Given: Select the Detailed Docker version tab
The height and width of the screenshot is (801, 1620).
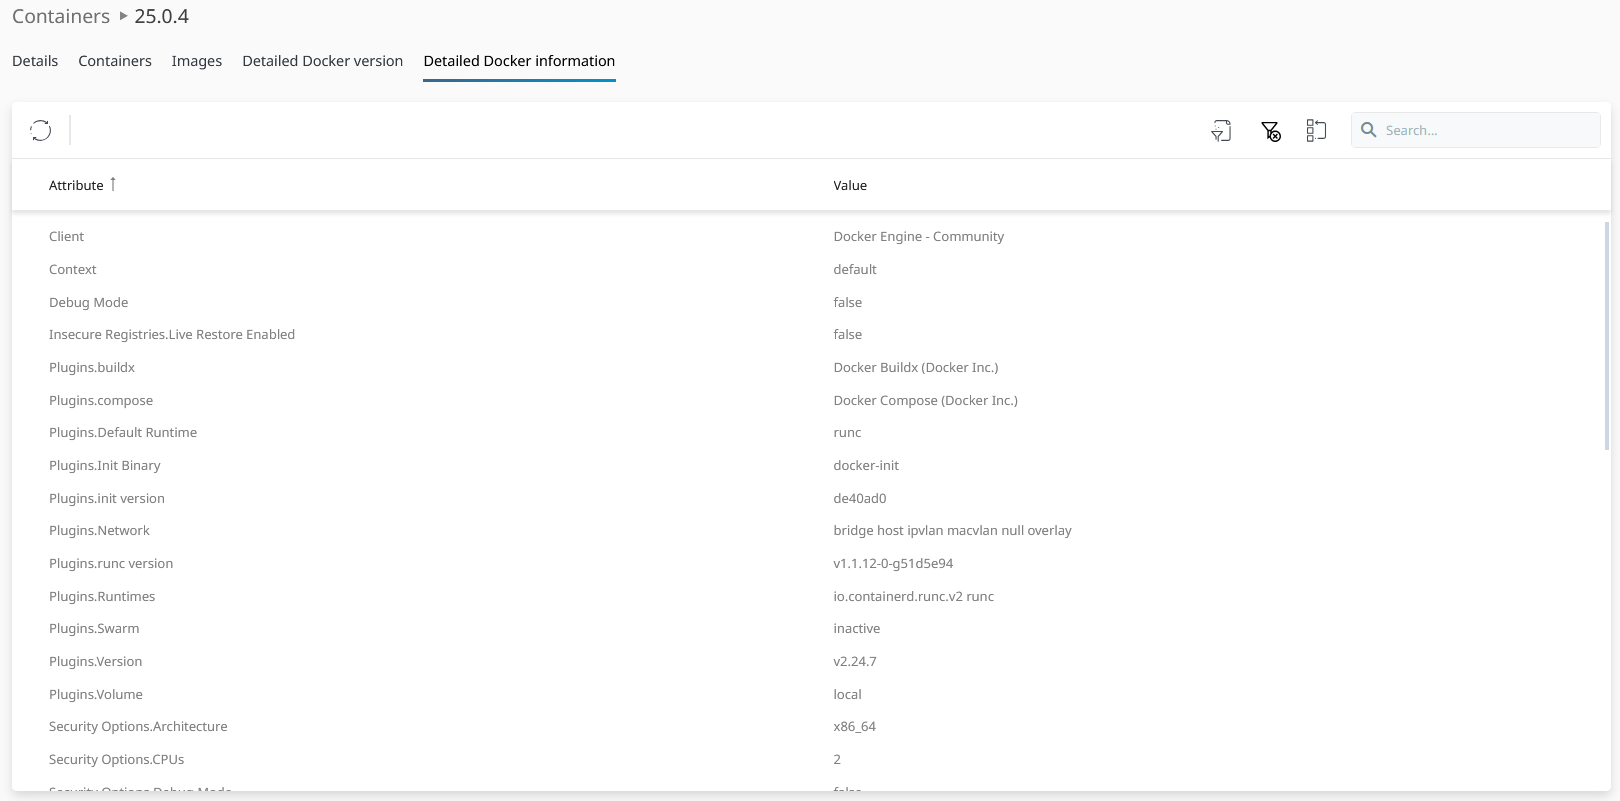Looking at the screenshot, I should tap(322, 61).
